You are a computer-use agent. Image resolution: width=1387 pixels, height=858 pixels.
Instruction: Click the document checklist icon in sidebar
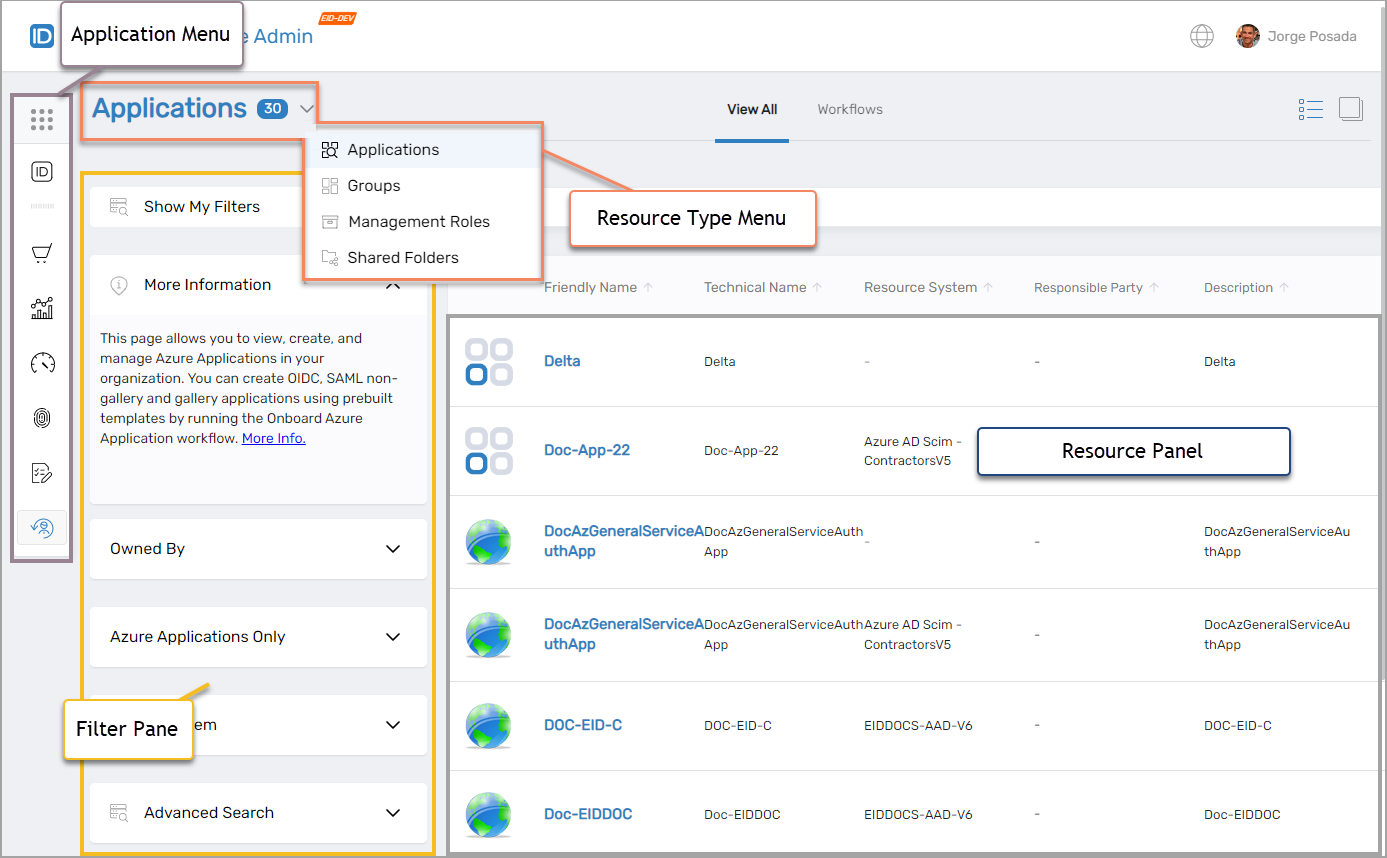41,472
